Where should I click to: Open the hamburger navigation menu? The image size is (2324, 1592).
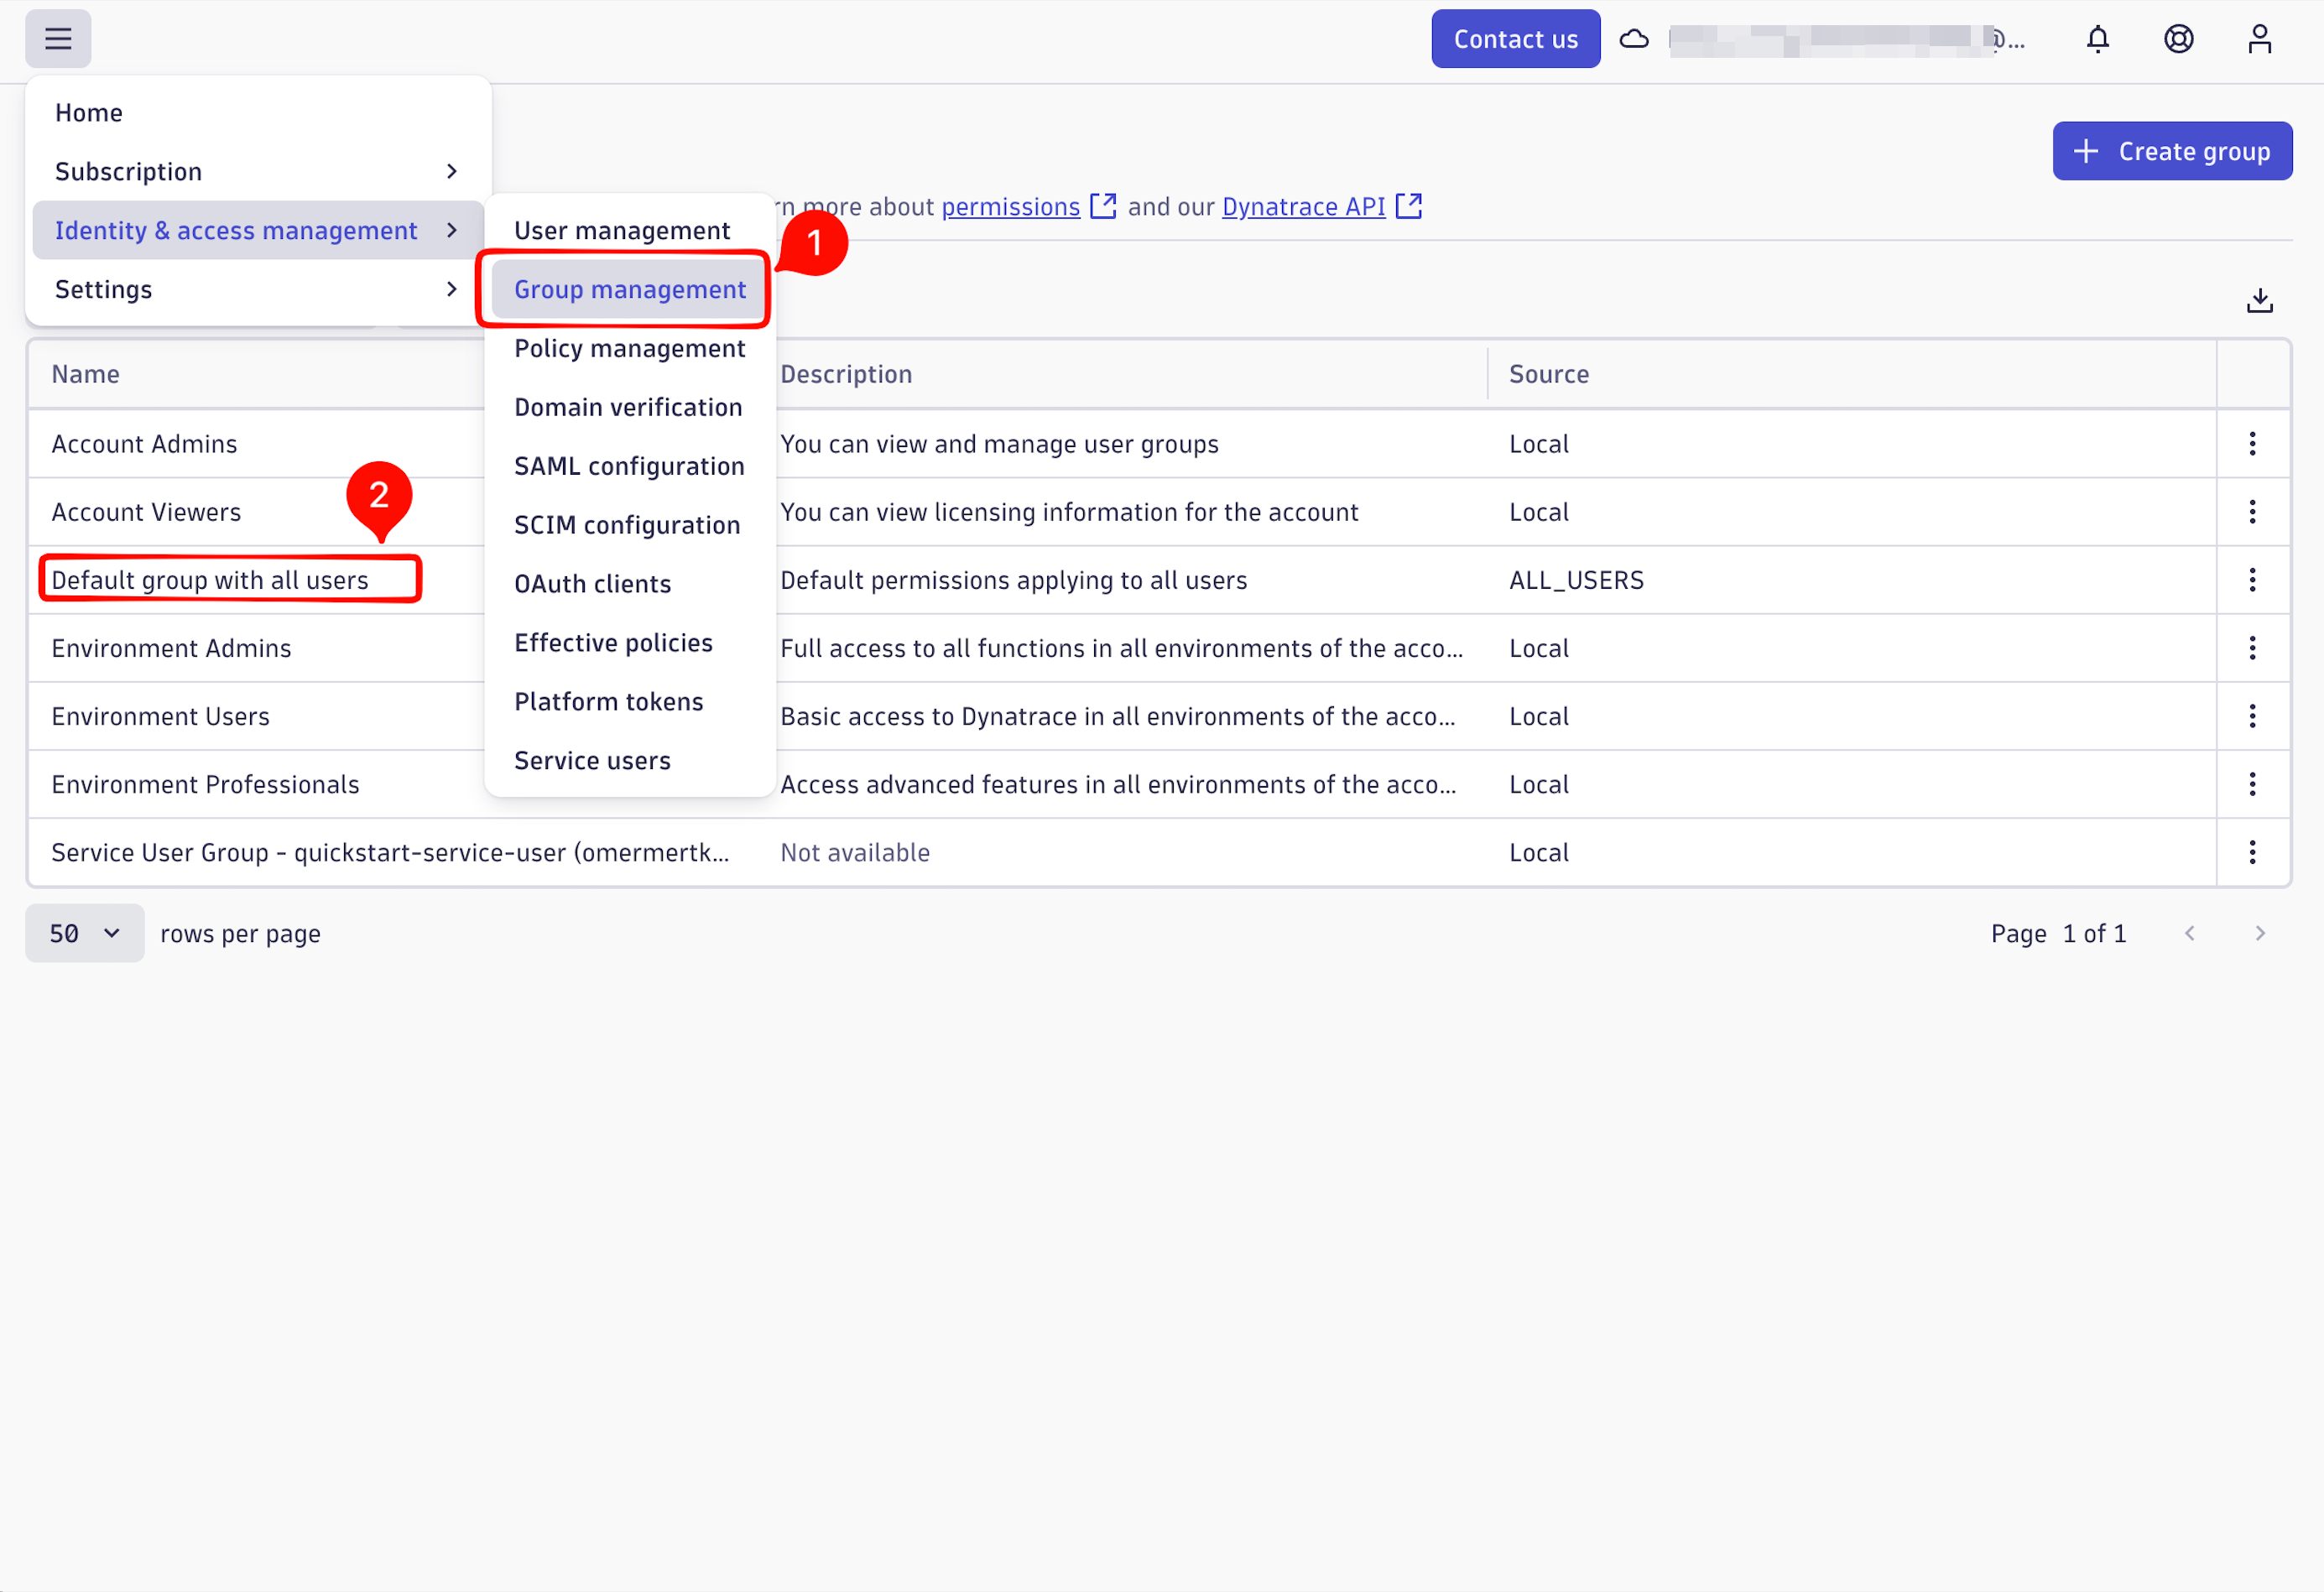(x=58, y=39)
